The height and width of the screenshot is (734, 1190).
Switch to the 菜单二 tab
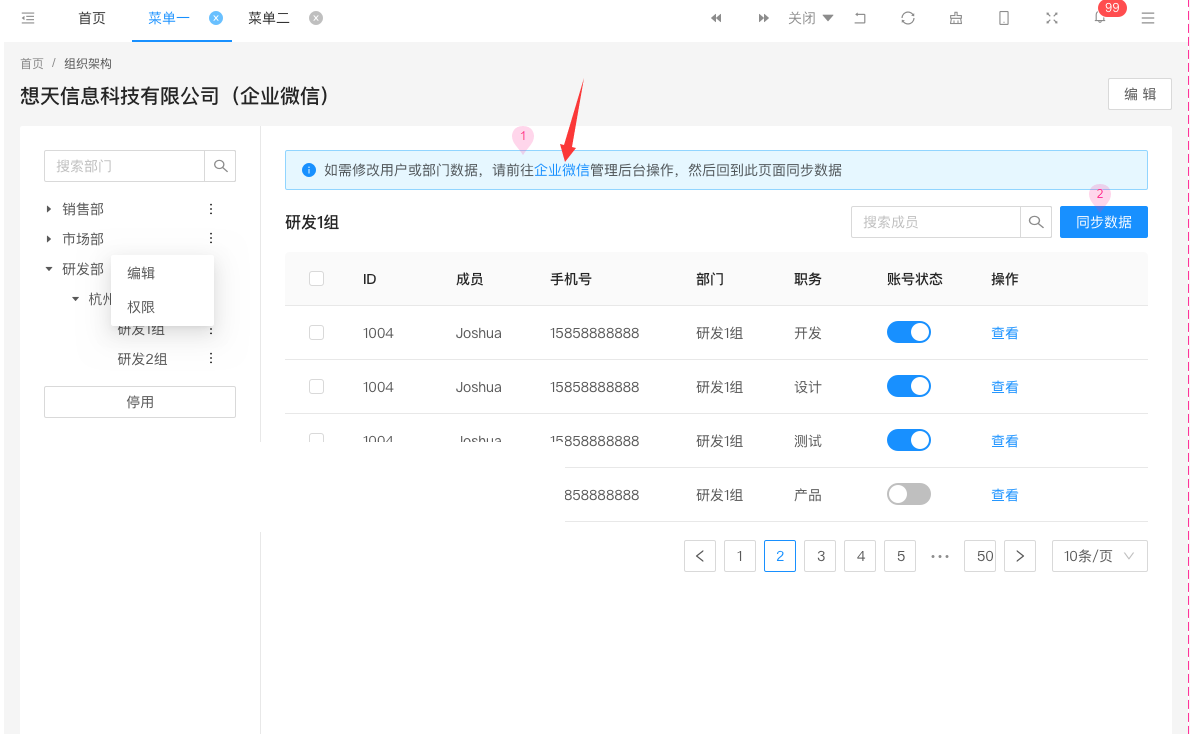click(269, 18)
